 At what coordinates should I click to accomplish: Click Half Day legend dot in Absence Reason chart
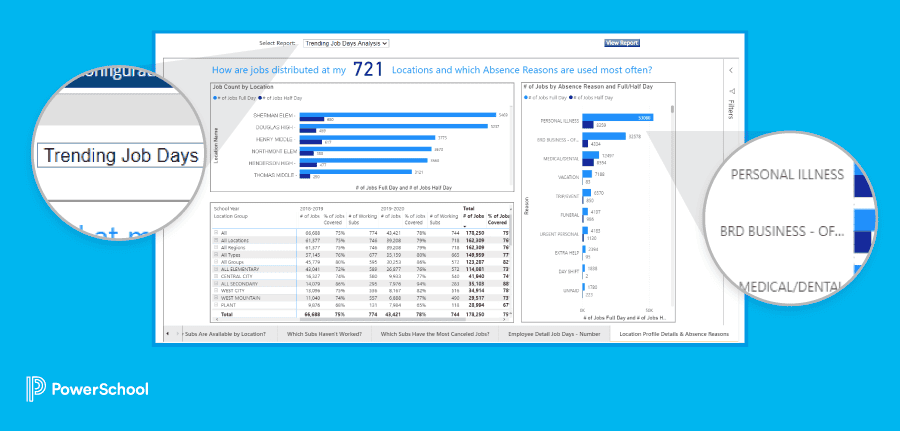(570, 97)
